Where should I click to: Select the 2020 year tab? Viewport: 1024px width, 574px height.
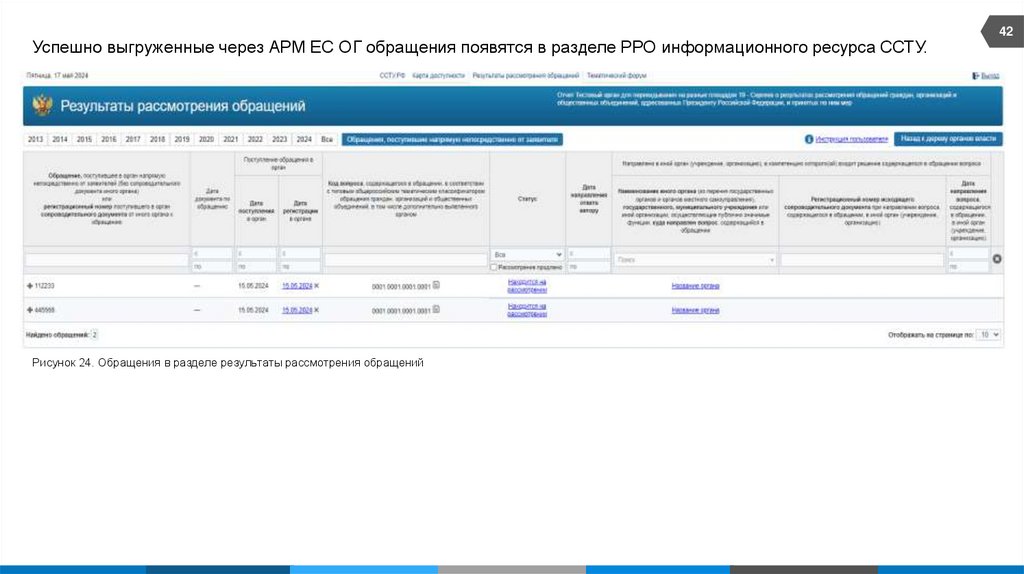click(206, 139)
